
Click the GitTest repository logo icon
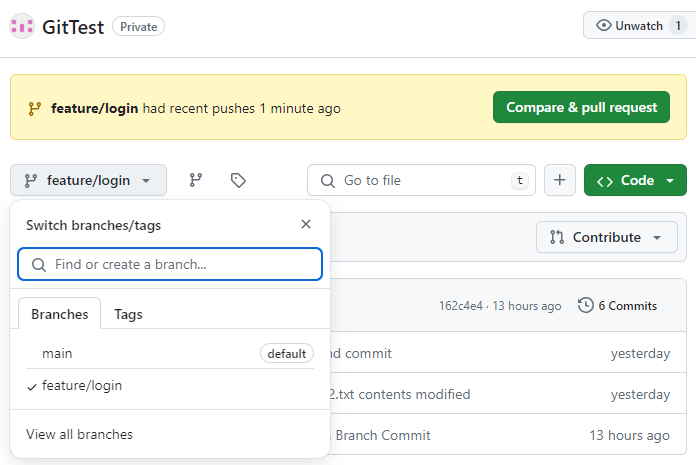pyautogui.click(x=22, y=26)
